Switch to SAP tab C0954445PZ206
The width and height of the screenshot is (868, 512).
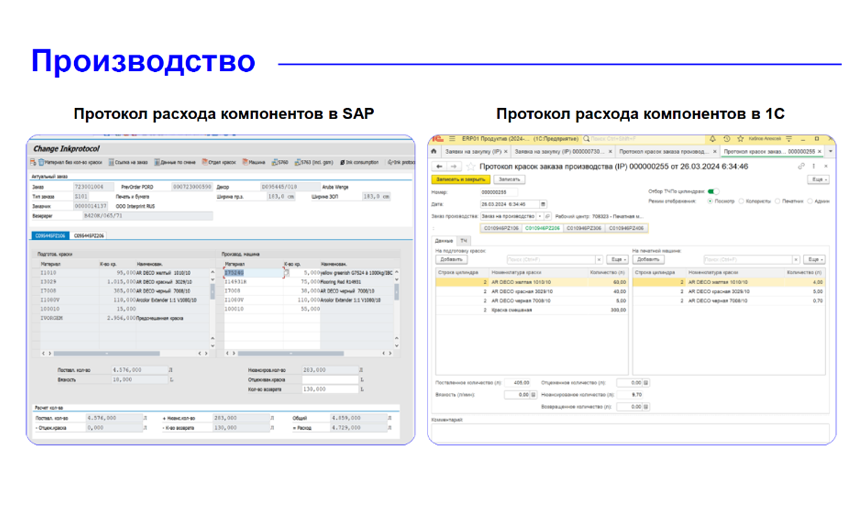89,236
